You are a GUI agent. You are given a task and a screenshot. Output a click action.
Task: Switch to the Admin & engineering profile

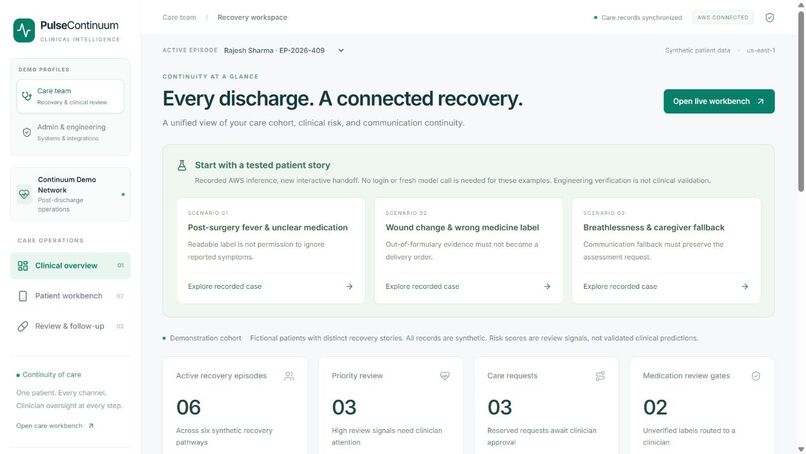(x=70, y=132)
